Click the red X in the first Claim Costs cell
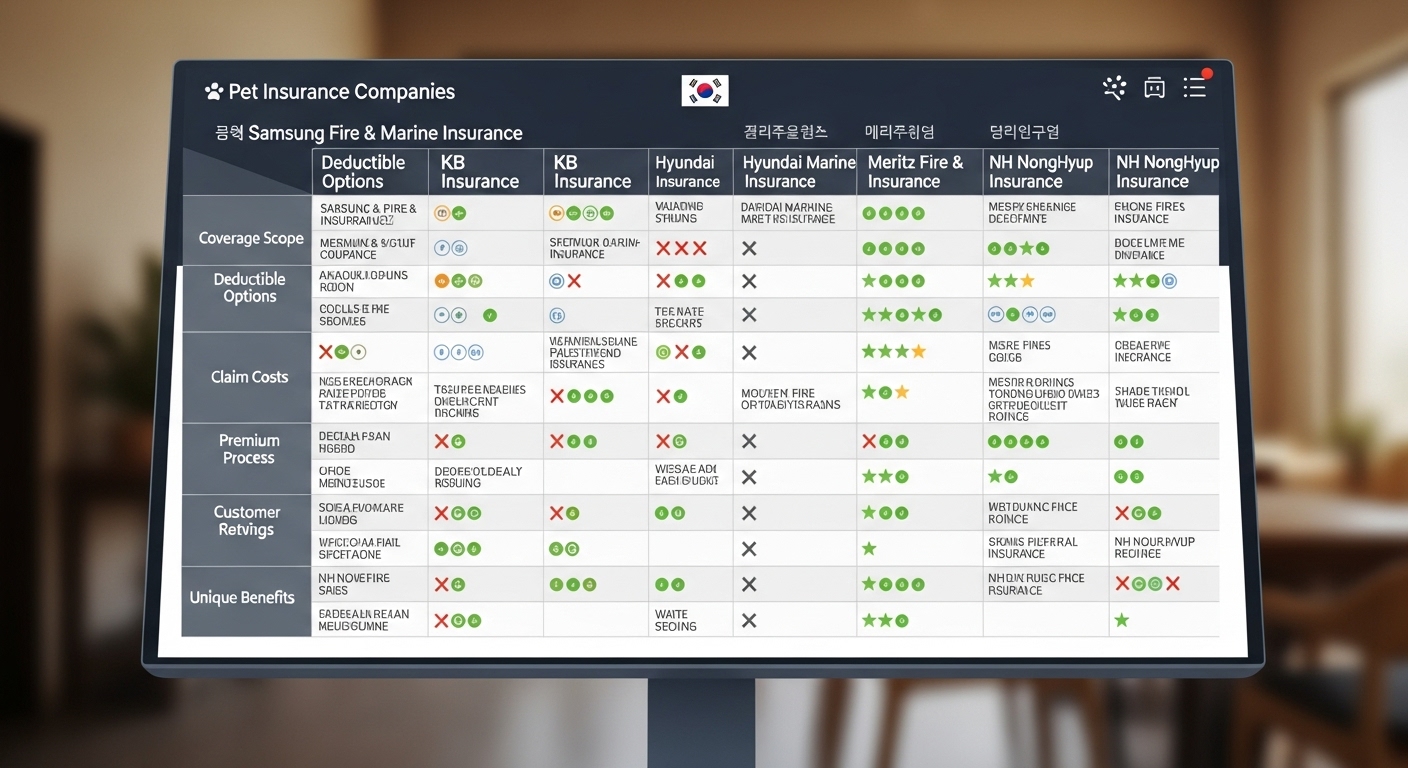This screenshot has width=1408, height=768. click(326, 352)
